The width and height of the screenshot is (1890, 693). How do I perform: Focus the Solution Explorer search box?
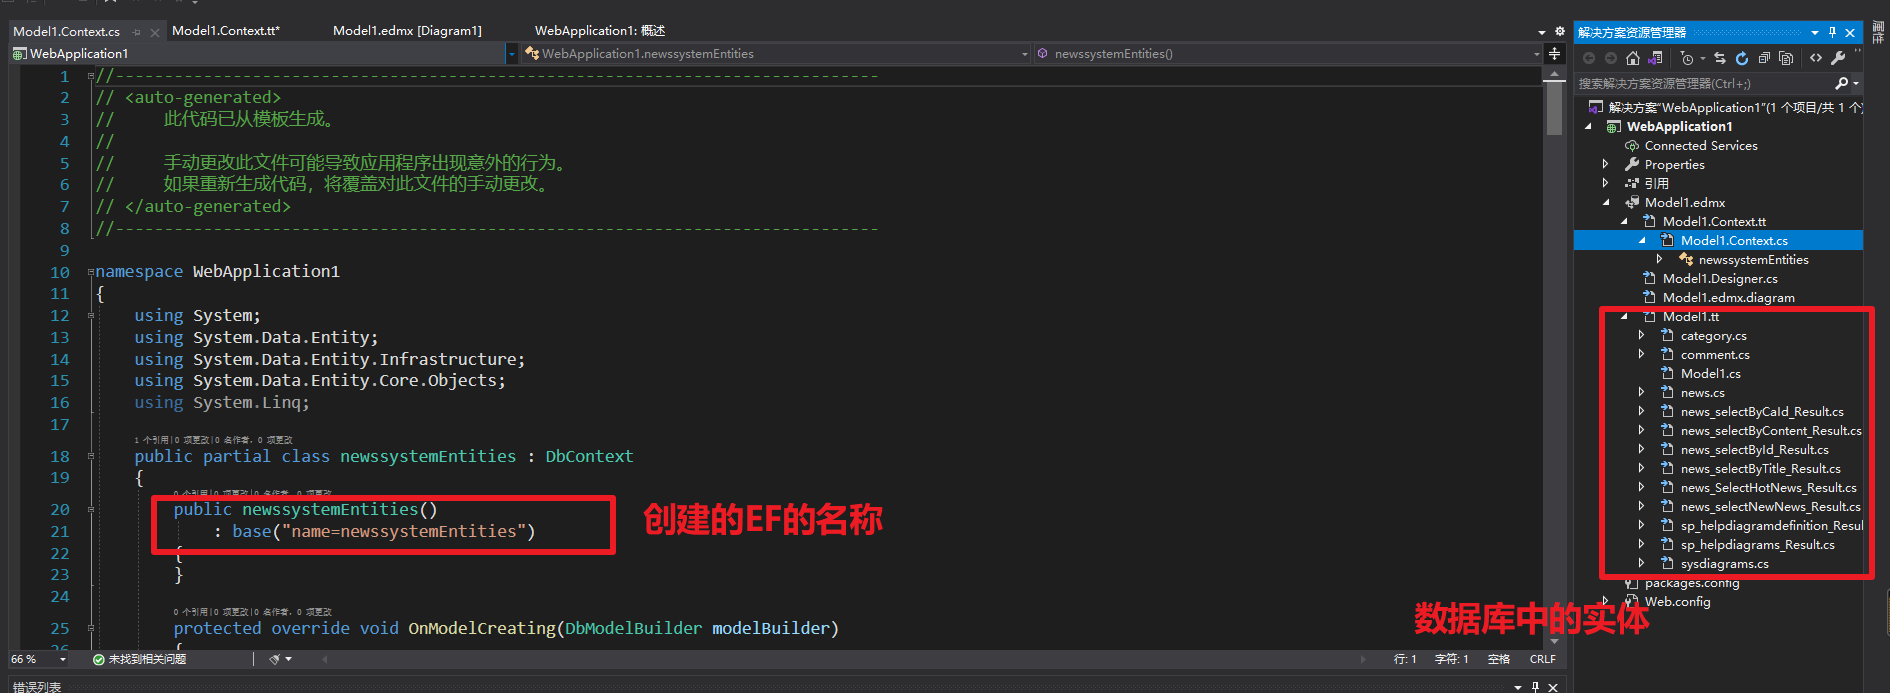pyautogui.click(x=1705, y=83)
